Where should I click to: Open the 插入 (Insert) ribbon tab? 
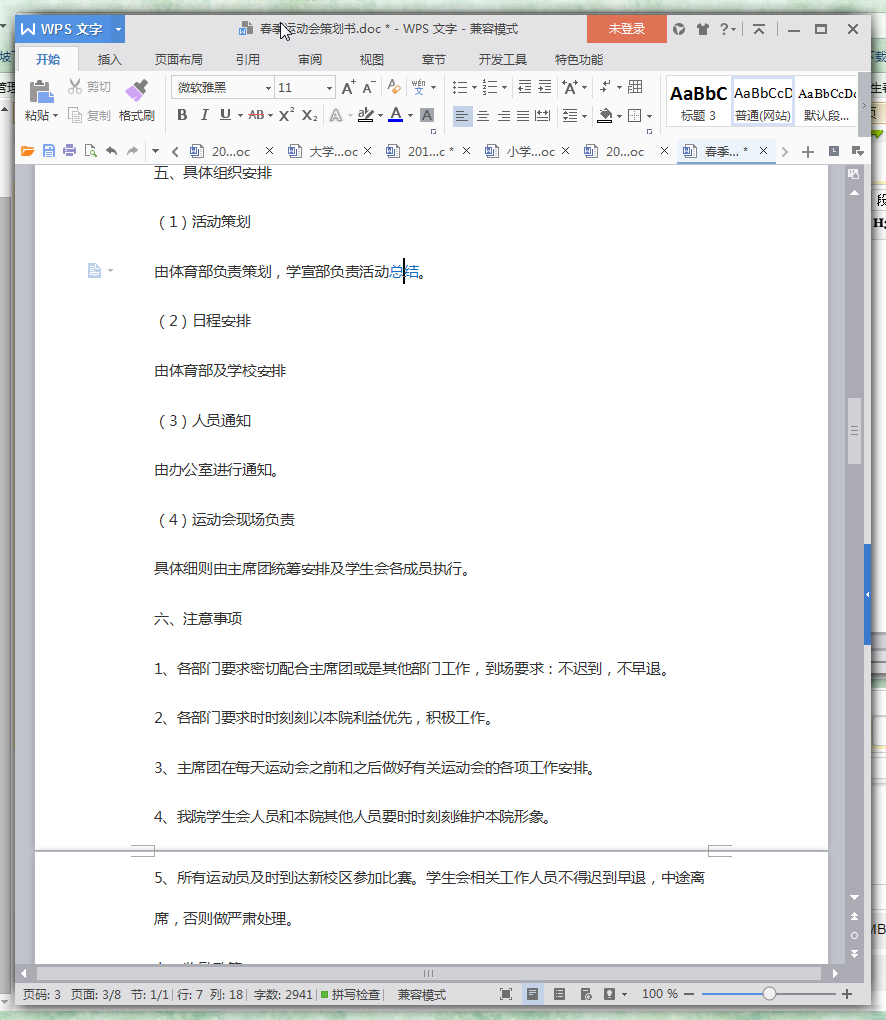click(109, 60)
